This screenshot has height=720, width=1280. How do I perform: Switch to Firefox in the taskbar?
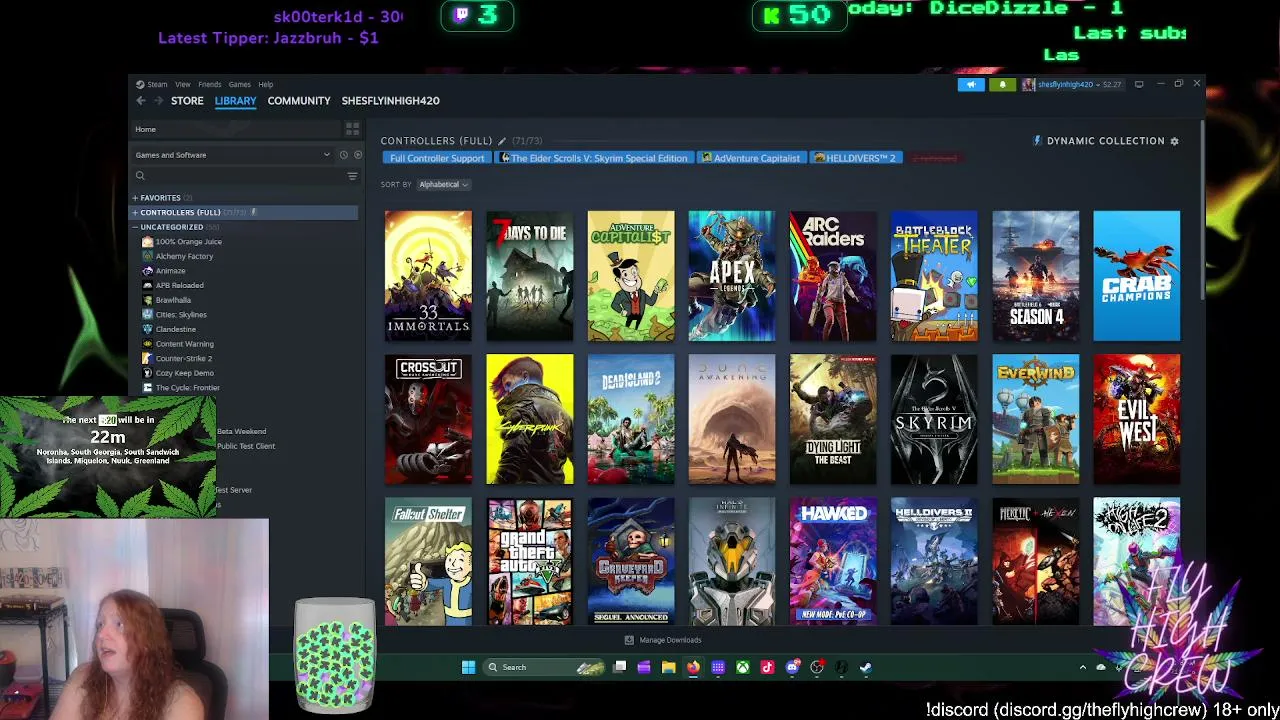click(x=693, y=667)
